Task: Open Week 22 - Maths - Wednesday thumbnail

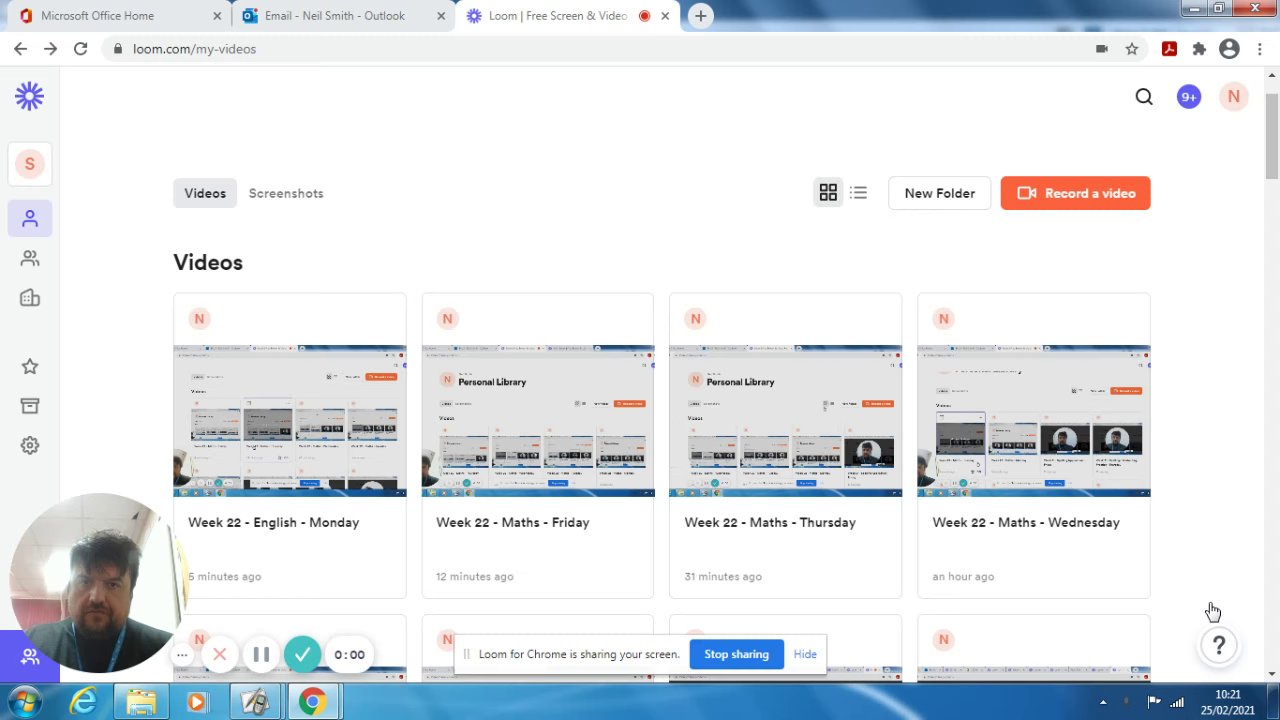Action: (x=1034, y=421)
